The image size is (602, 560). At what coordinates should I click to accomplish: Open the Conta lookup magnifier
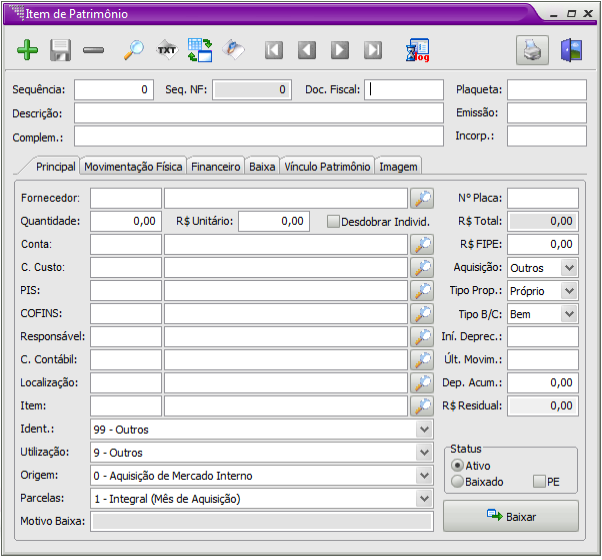(422, 244)
